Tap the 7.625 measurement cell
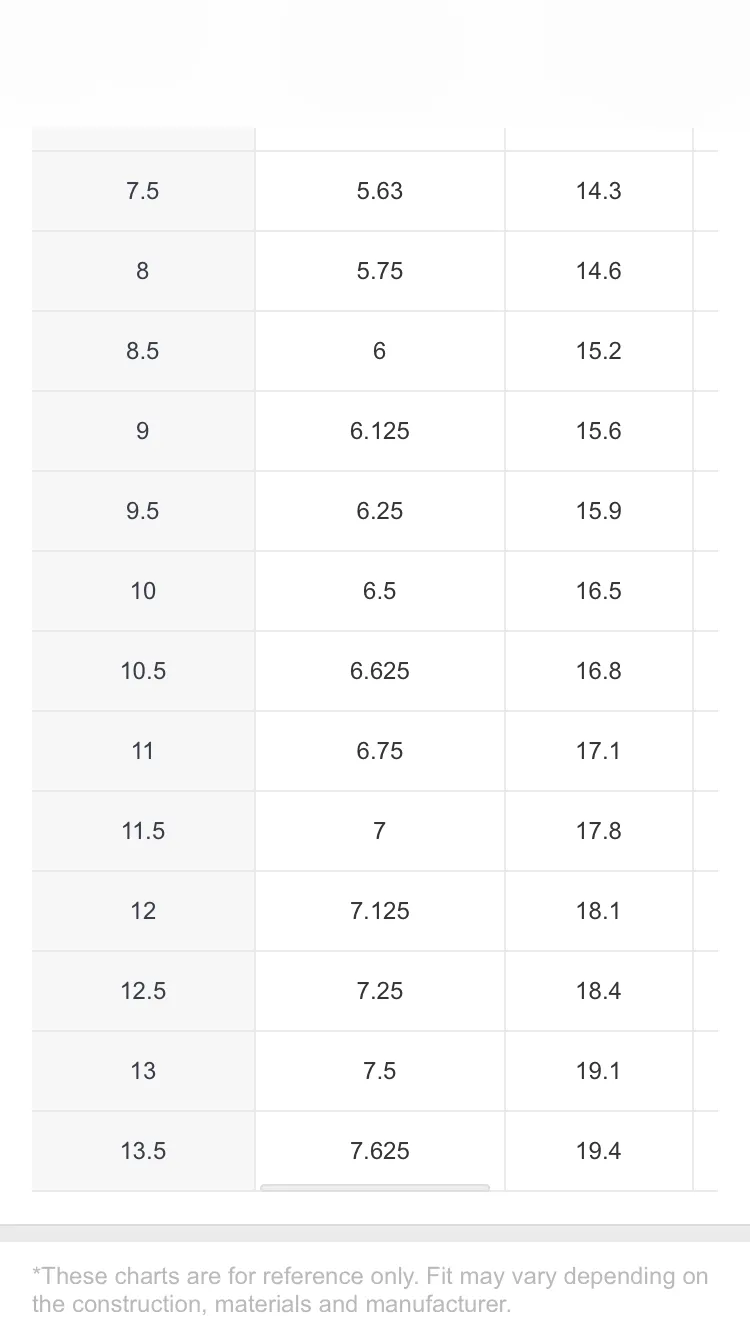 pos(380,1151)
